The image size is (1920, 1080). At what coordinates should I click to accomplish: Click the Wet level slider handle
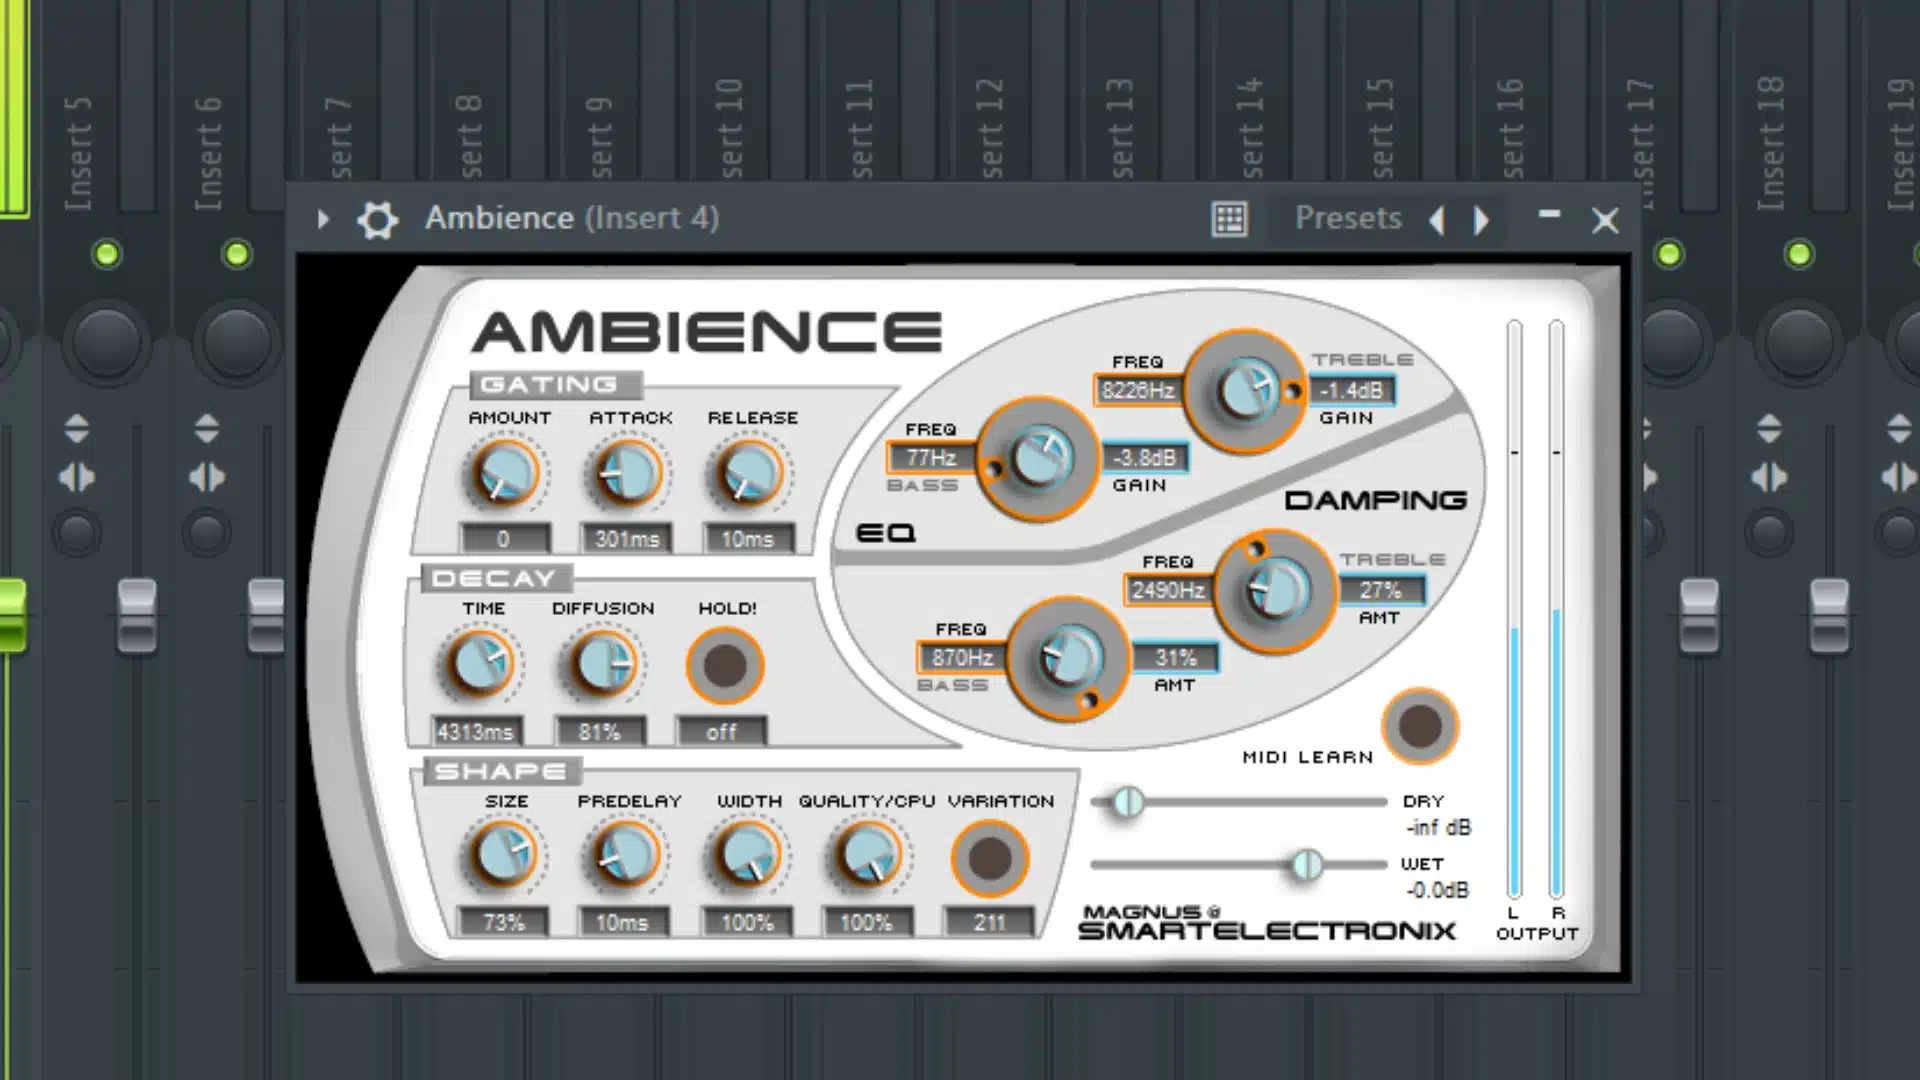[1306, 864]
